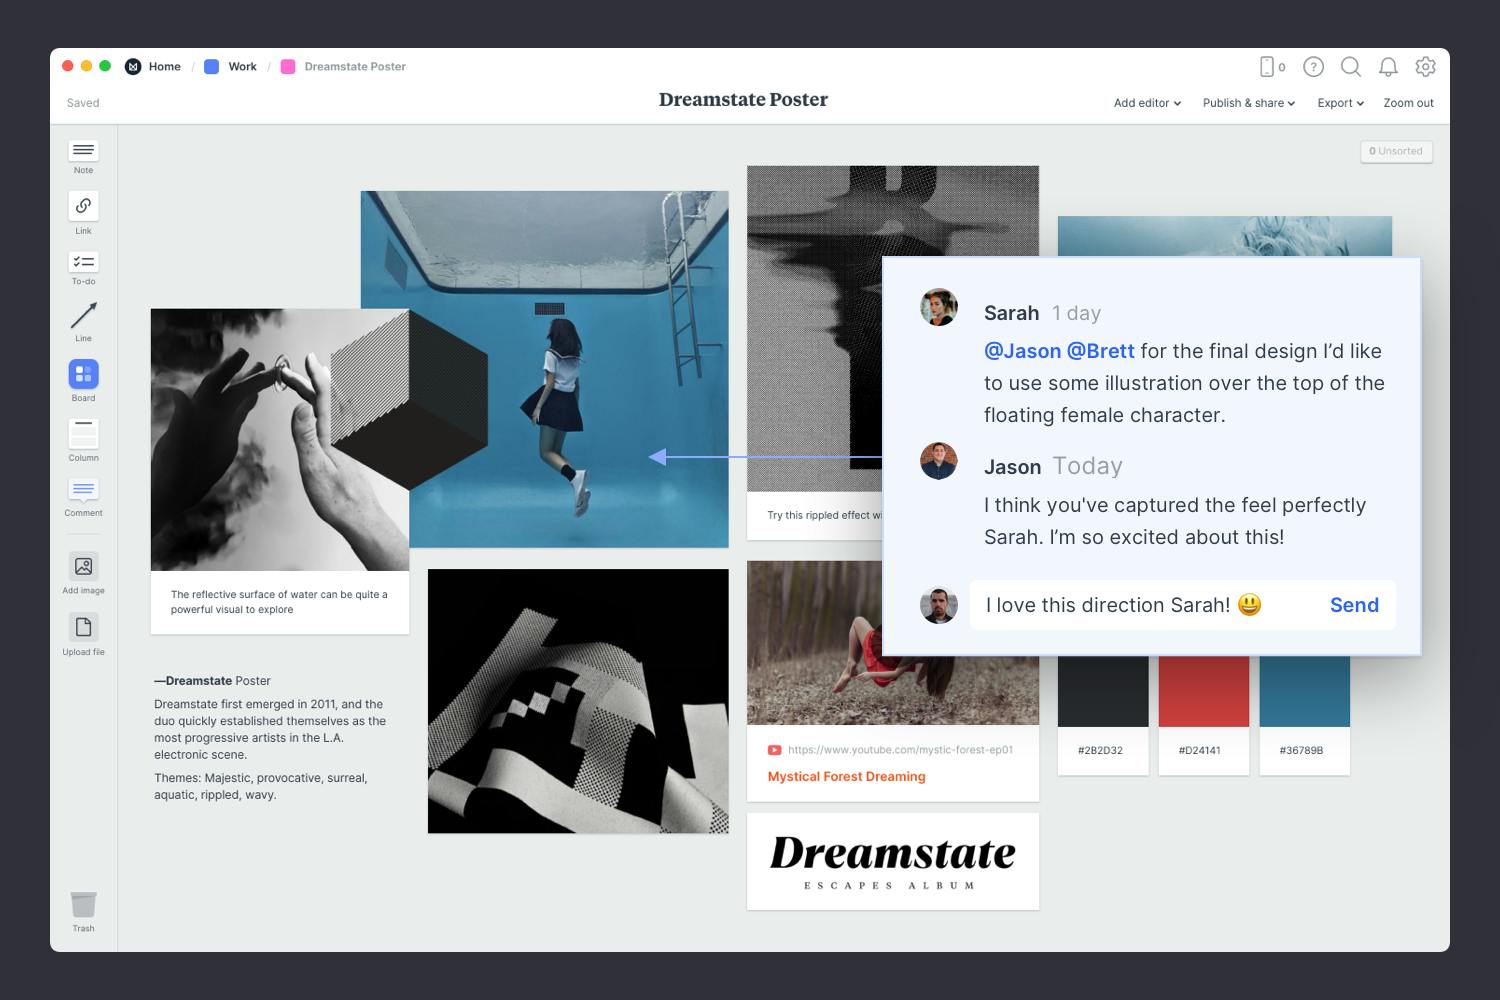Image resolution: width=1500 pixels, height=1000 pixels.
Task: Click the 'reflective surface of water' caption
Action: click(279, 602)
